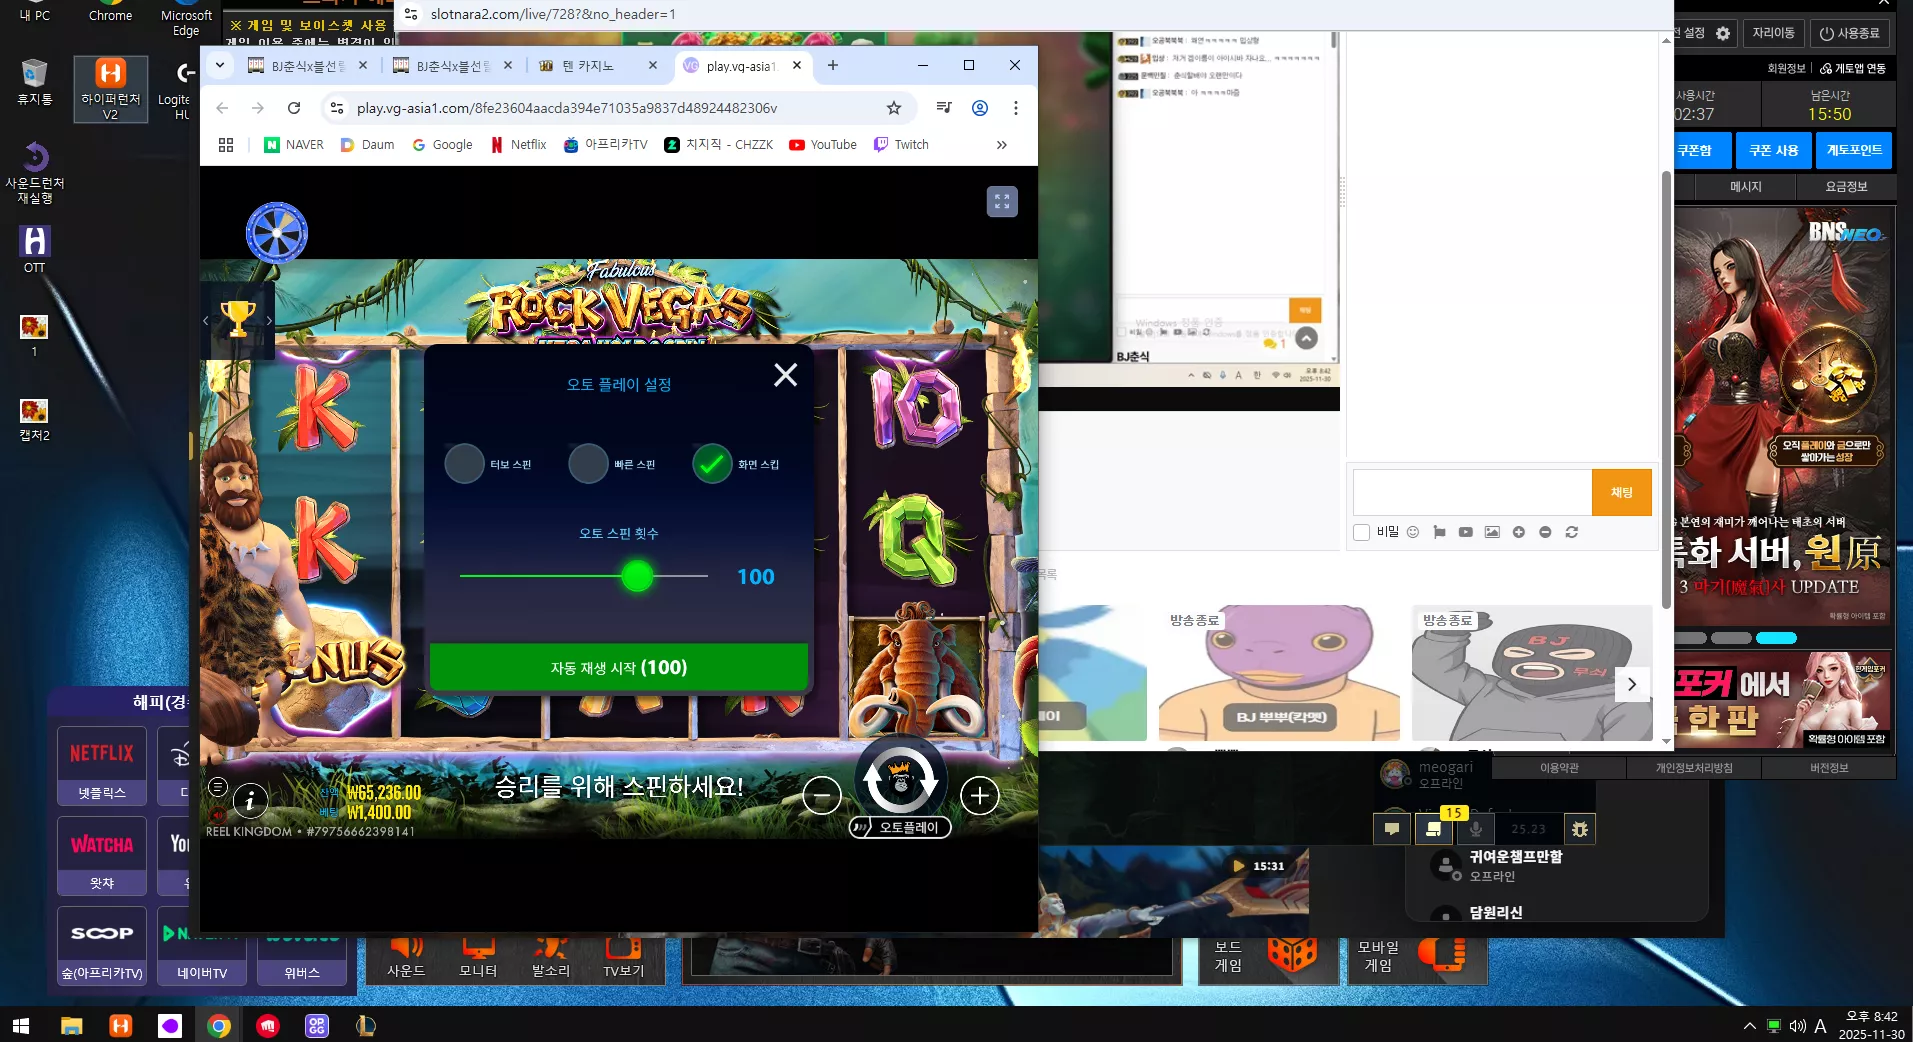
Task: Open the blue prize wheel icon
Action: pyautogui.click(x=277, y=233)
